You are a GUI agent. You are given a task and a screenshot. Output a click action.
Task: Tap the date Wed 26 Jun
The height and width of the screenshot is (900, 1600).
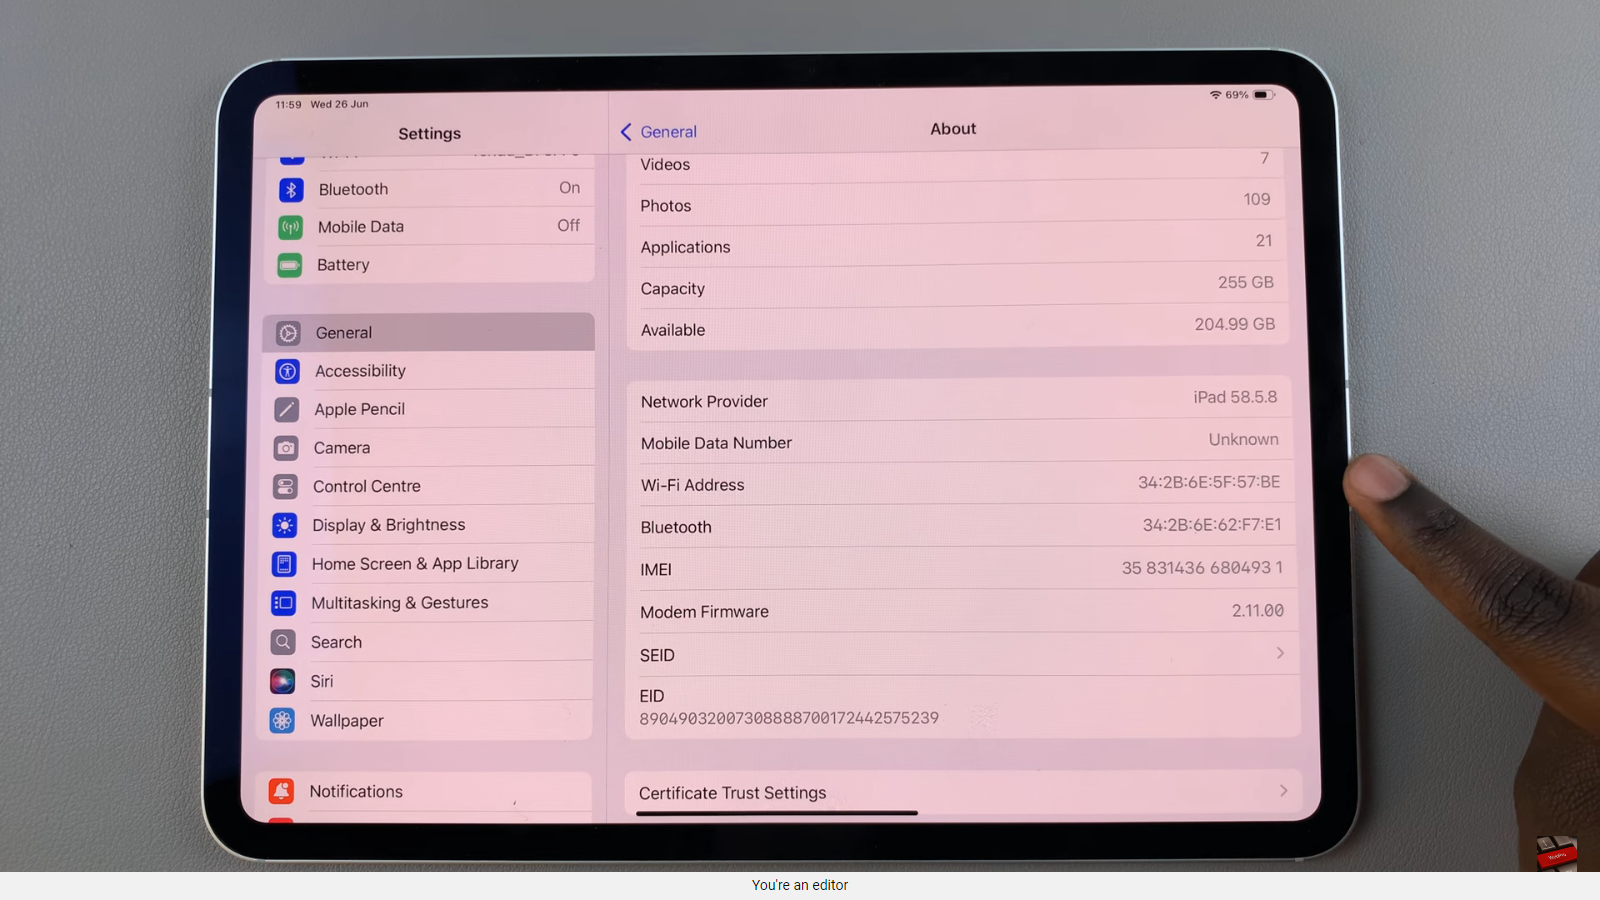[x=339, y=104]
